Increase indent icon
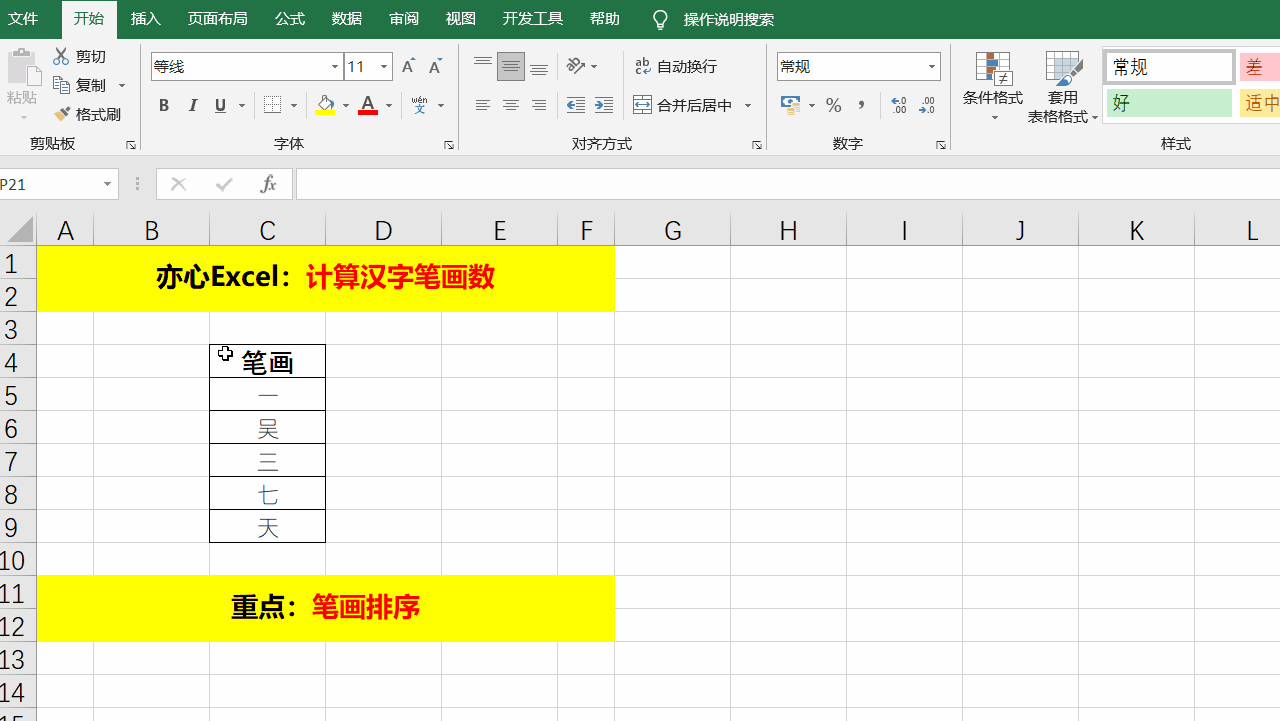Screen dimensions: 1280x721 pos(604,106)
